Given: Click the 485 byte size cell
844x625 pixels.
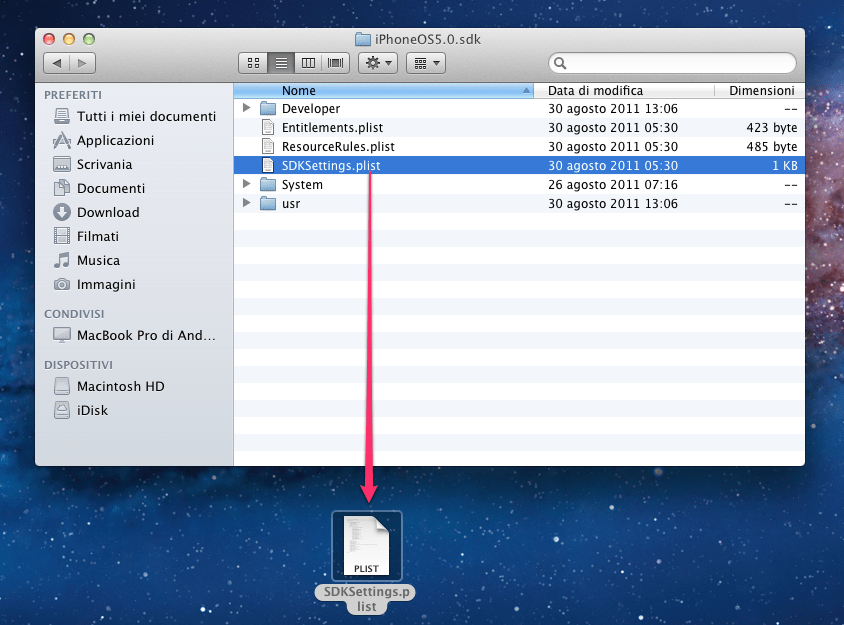Looking at the screenshot, I should (x=771, y=146).
